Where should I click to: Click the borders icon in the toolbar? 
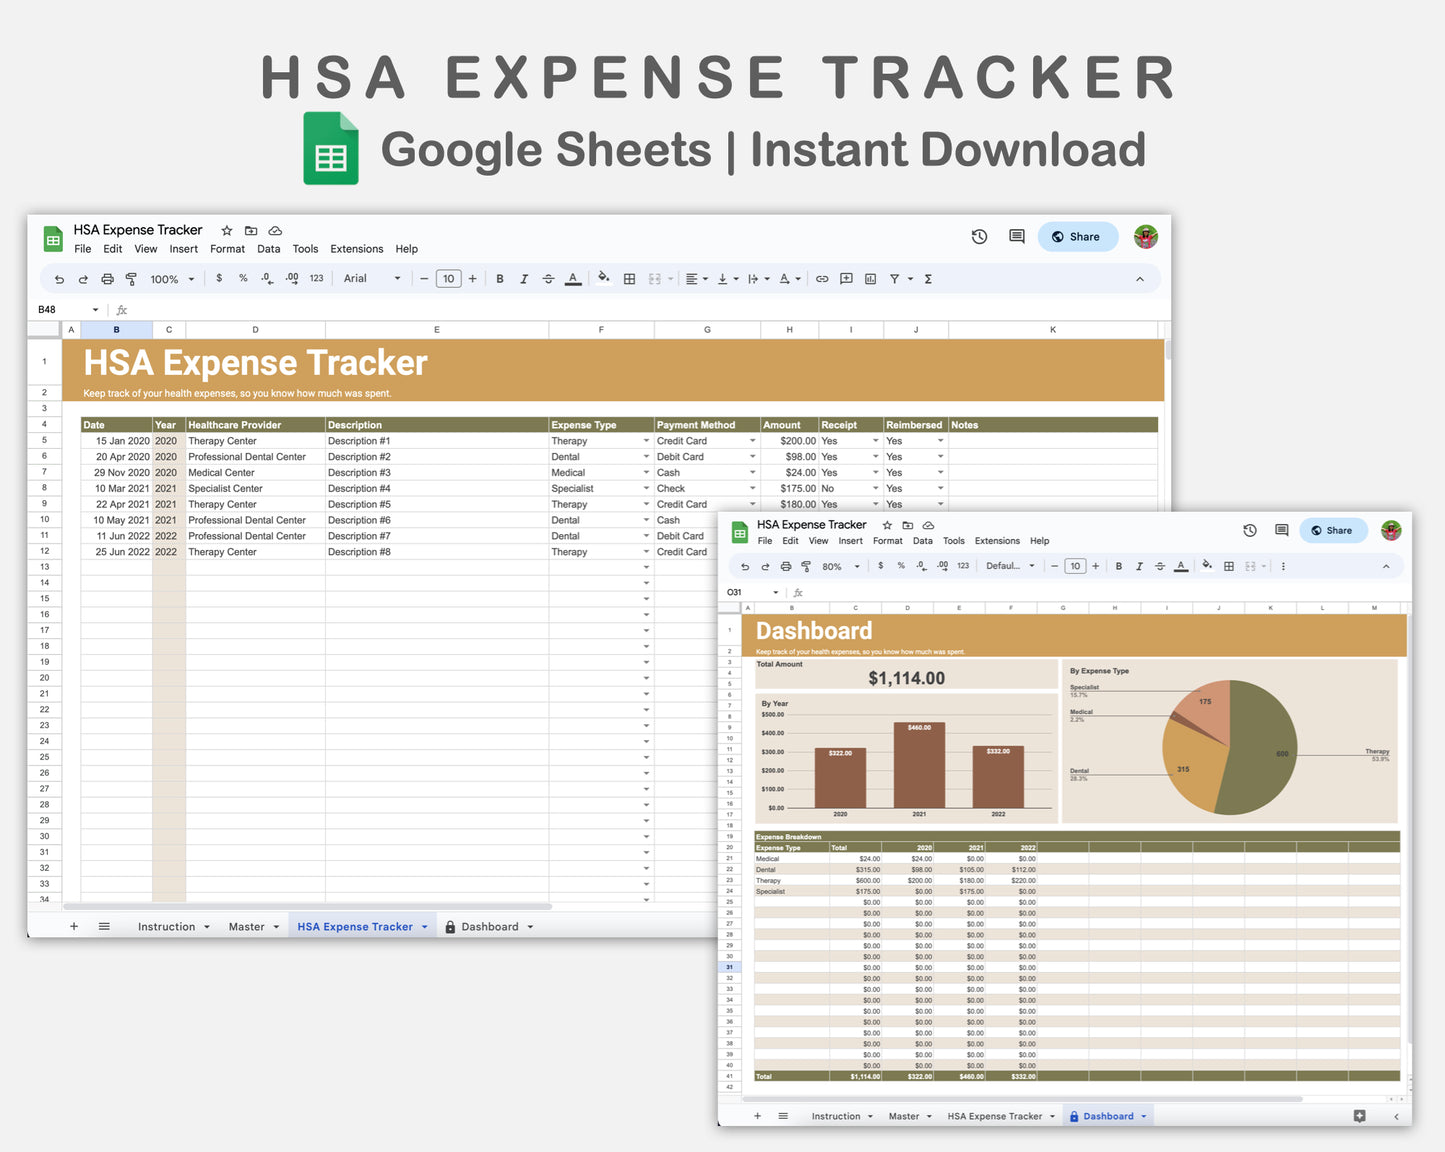tap(629, 279)
